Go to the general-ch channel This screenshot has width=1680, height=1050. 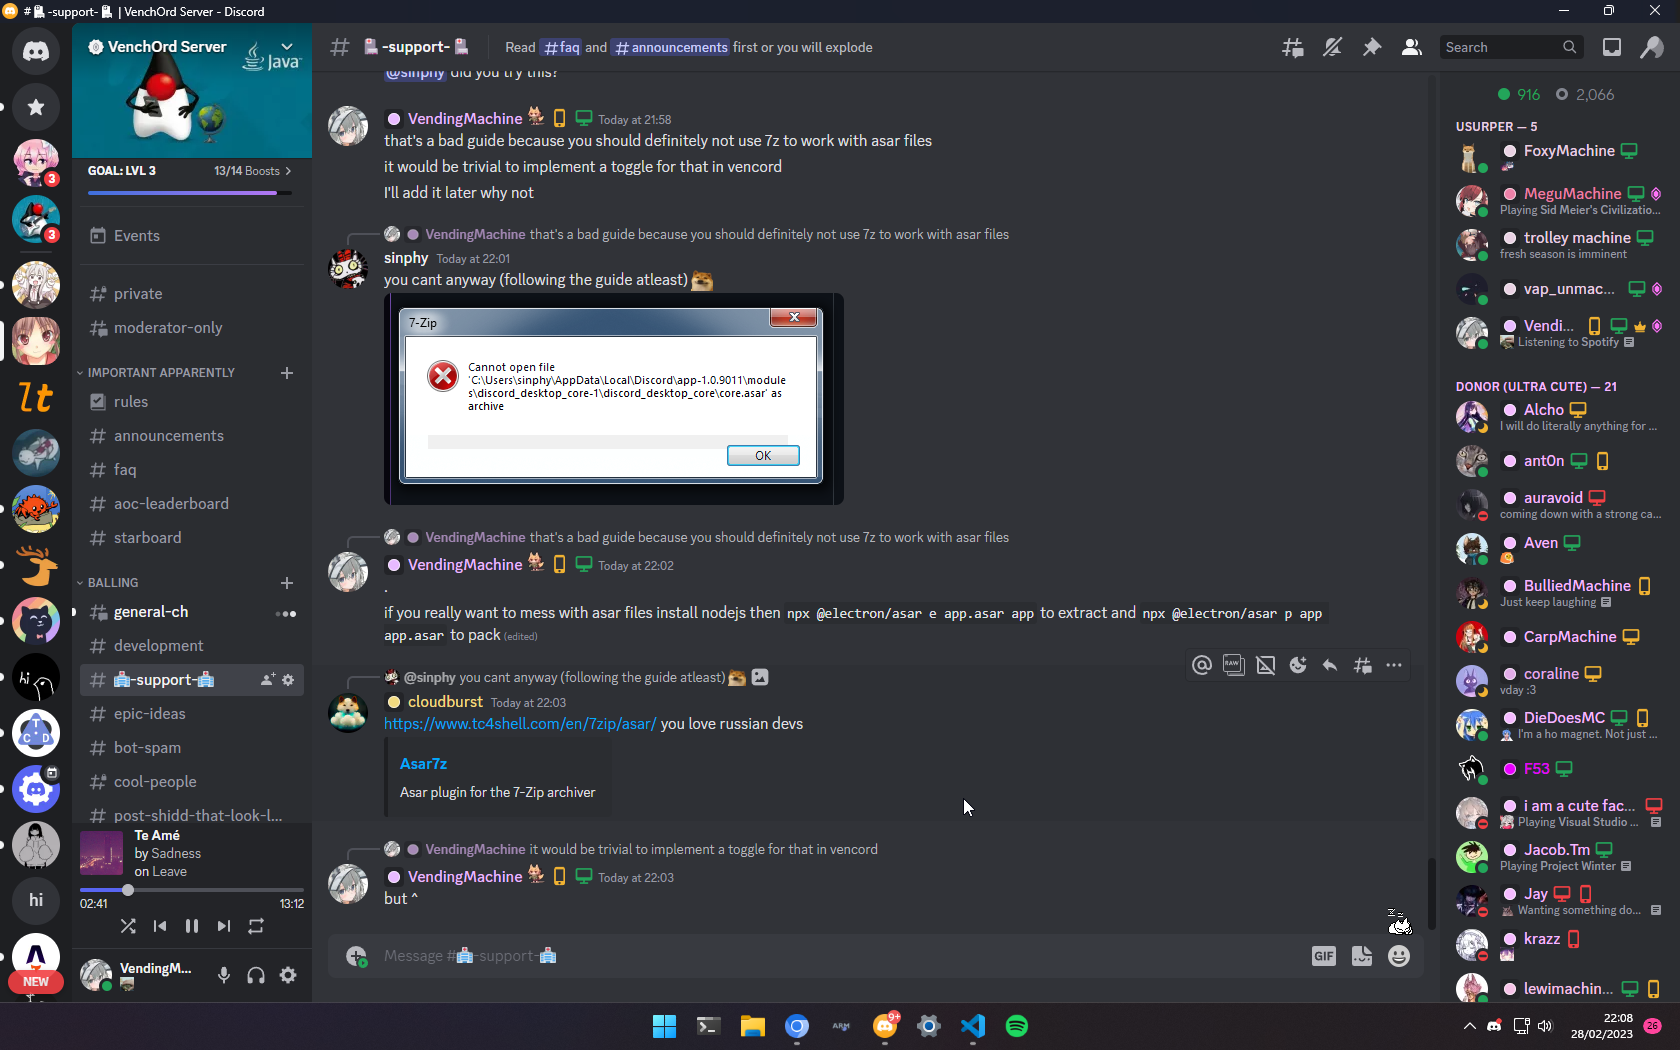pos(192,612)
